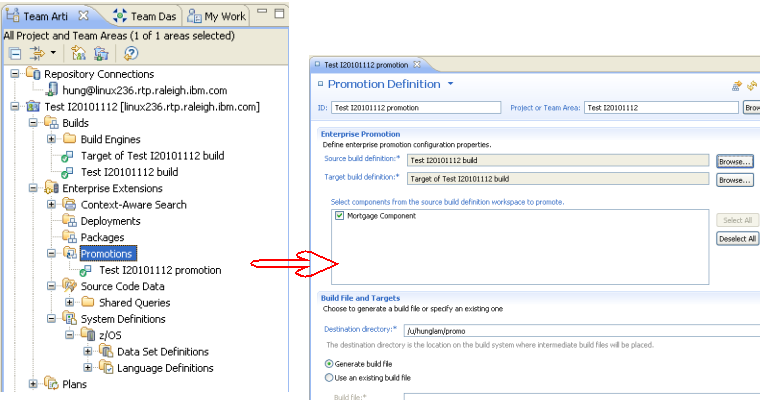Collapse the Repository Connections node
This screenshot has width=760, height=400.
pos(15,74)
